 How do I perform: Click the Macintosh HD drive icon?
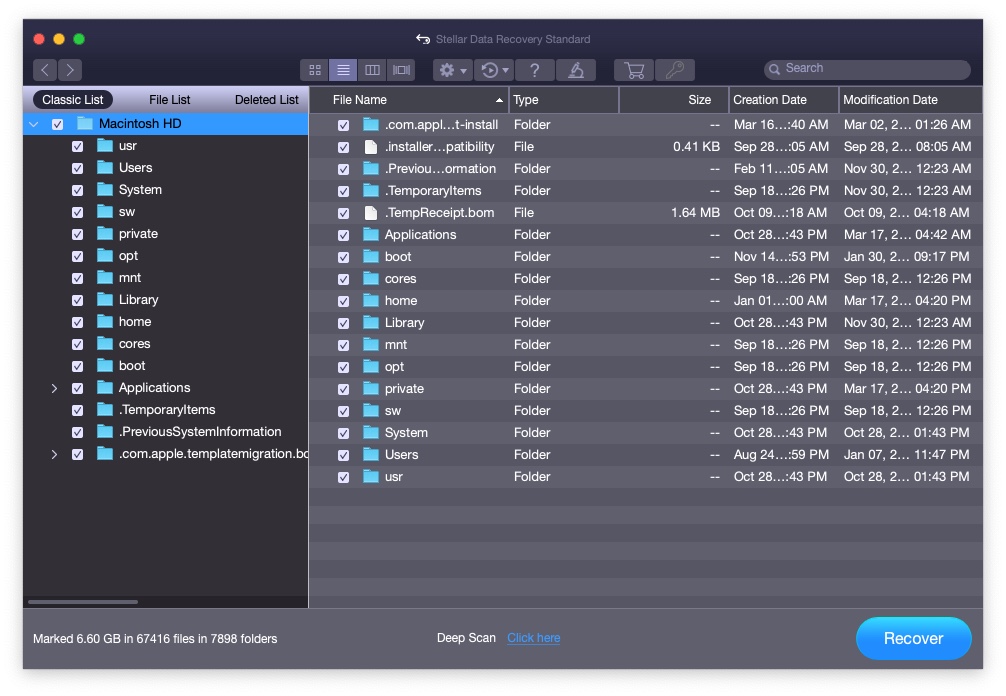tap(85, 123)
